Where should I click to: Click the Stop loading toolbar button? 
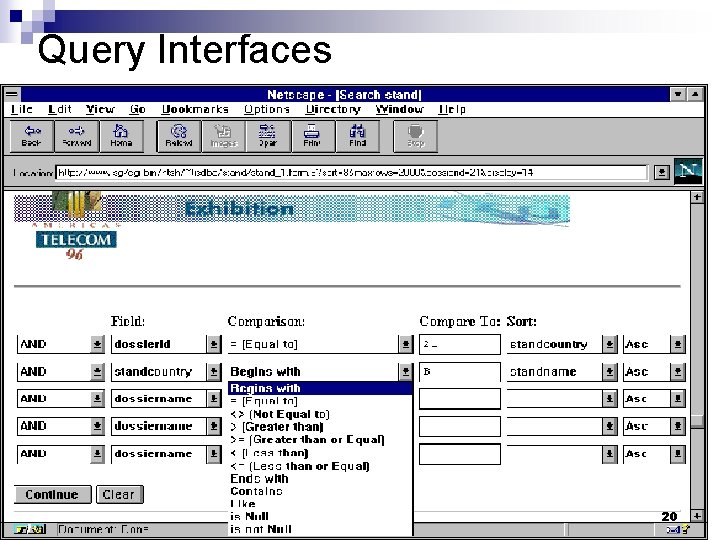coord(416,136)
